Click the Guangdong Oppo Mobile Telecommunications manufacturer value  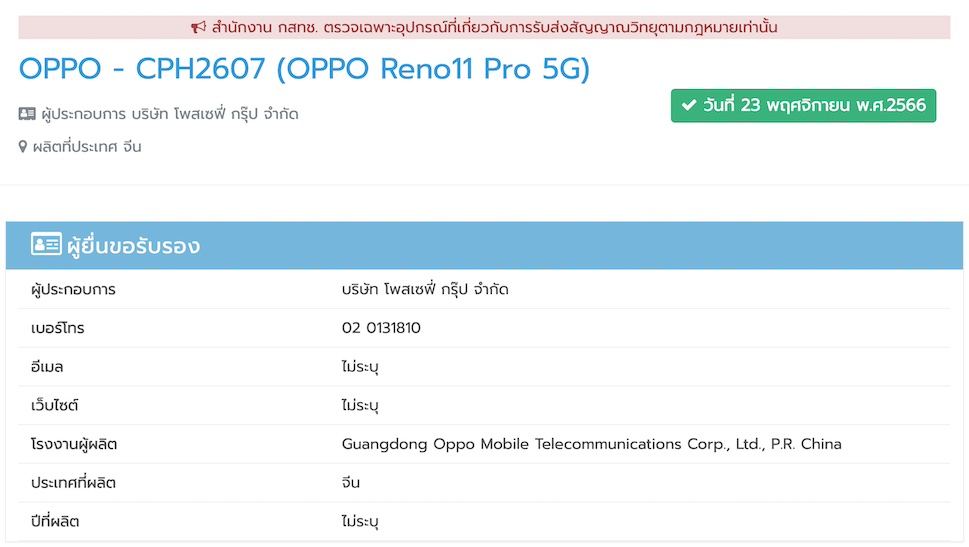point(591,444)
